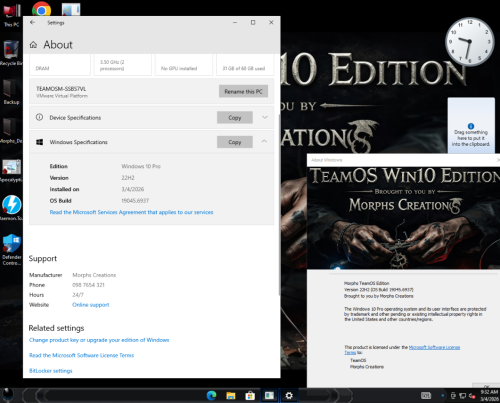Click the '3/4/2026' installed-on value
Viewport: 500px width, 403px height.
pos(133,189)
